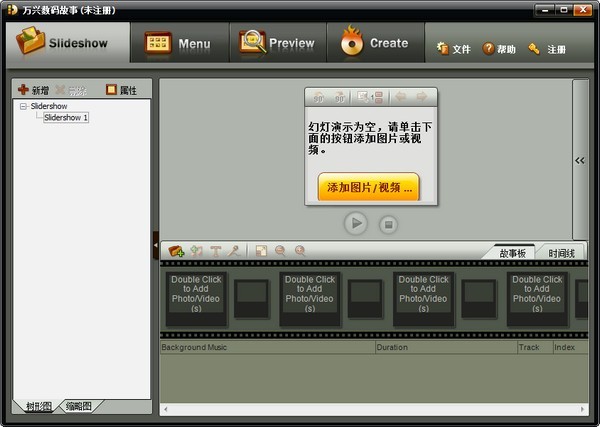Switch to 时间线 timeline view

point(561,254)
